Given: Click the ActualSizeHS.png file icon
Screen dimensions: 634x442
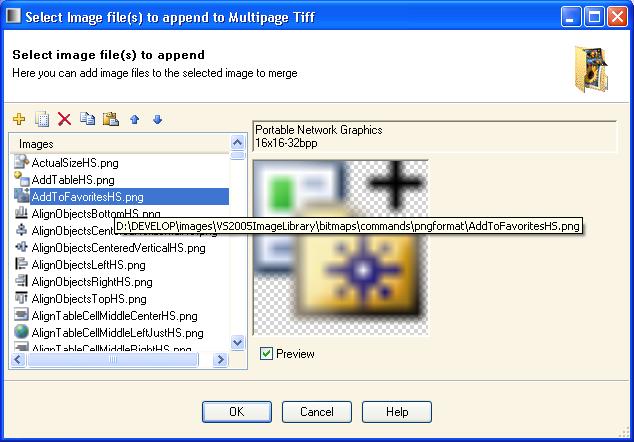Looking at the screenshot, I should point(21,162).
